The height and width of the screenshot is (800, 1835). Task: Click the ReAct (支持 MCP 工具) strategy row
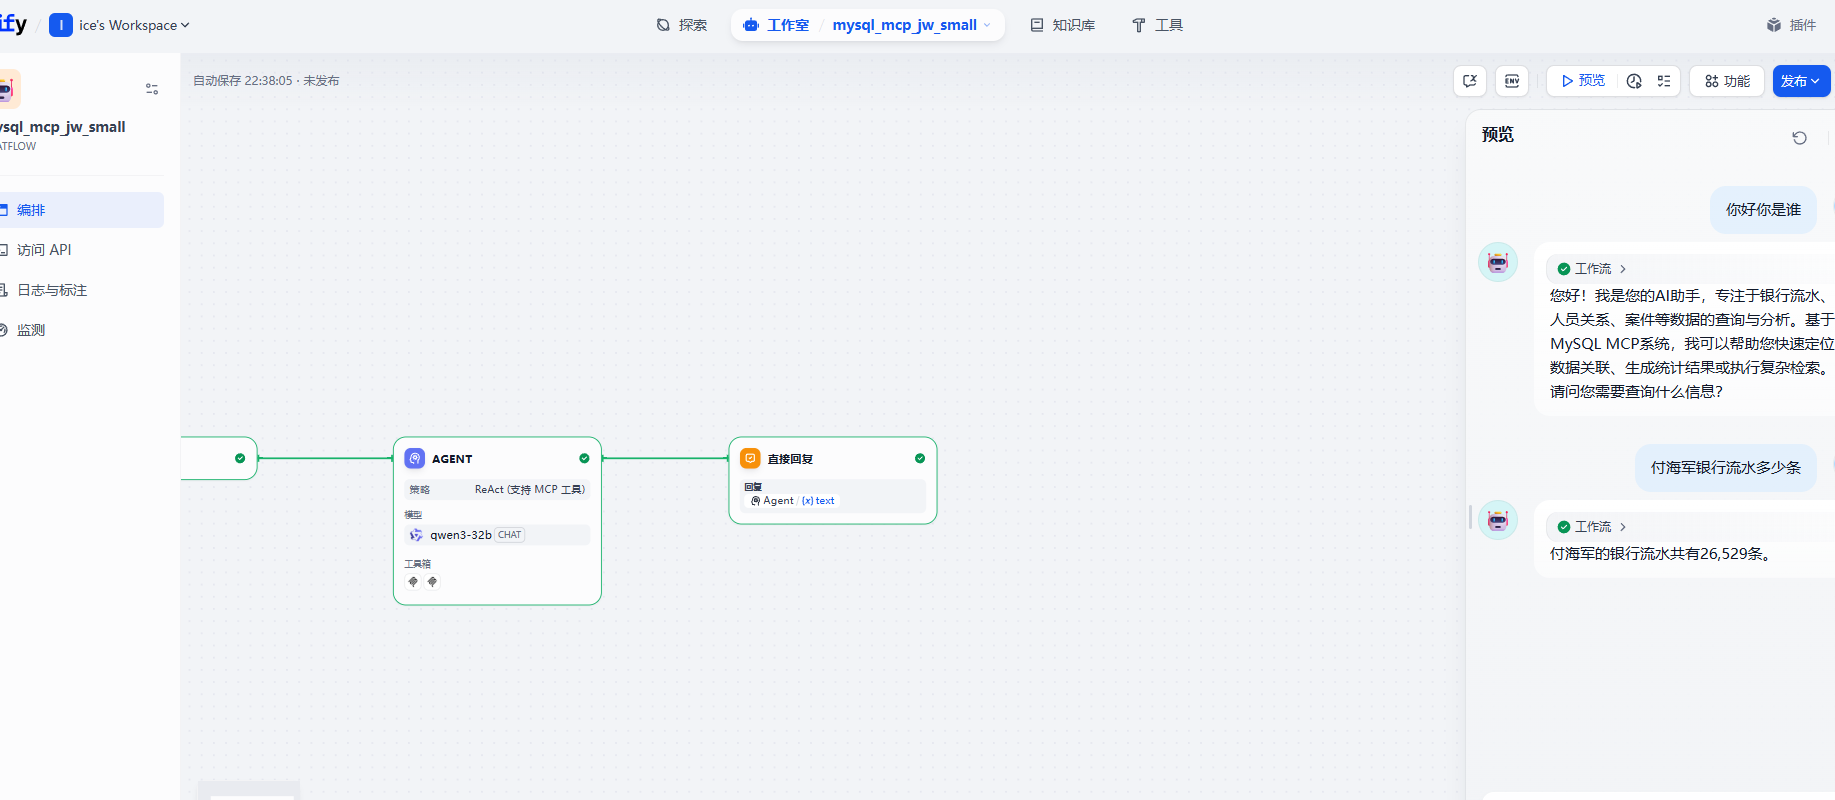tap(497, 489)
